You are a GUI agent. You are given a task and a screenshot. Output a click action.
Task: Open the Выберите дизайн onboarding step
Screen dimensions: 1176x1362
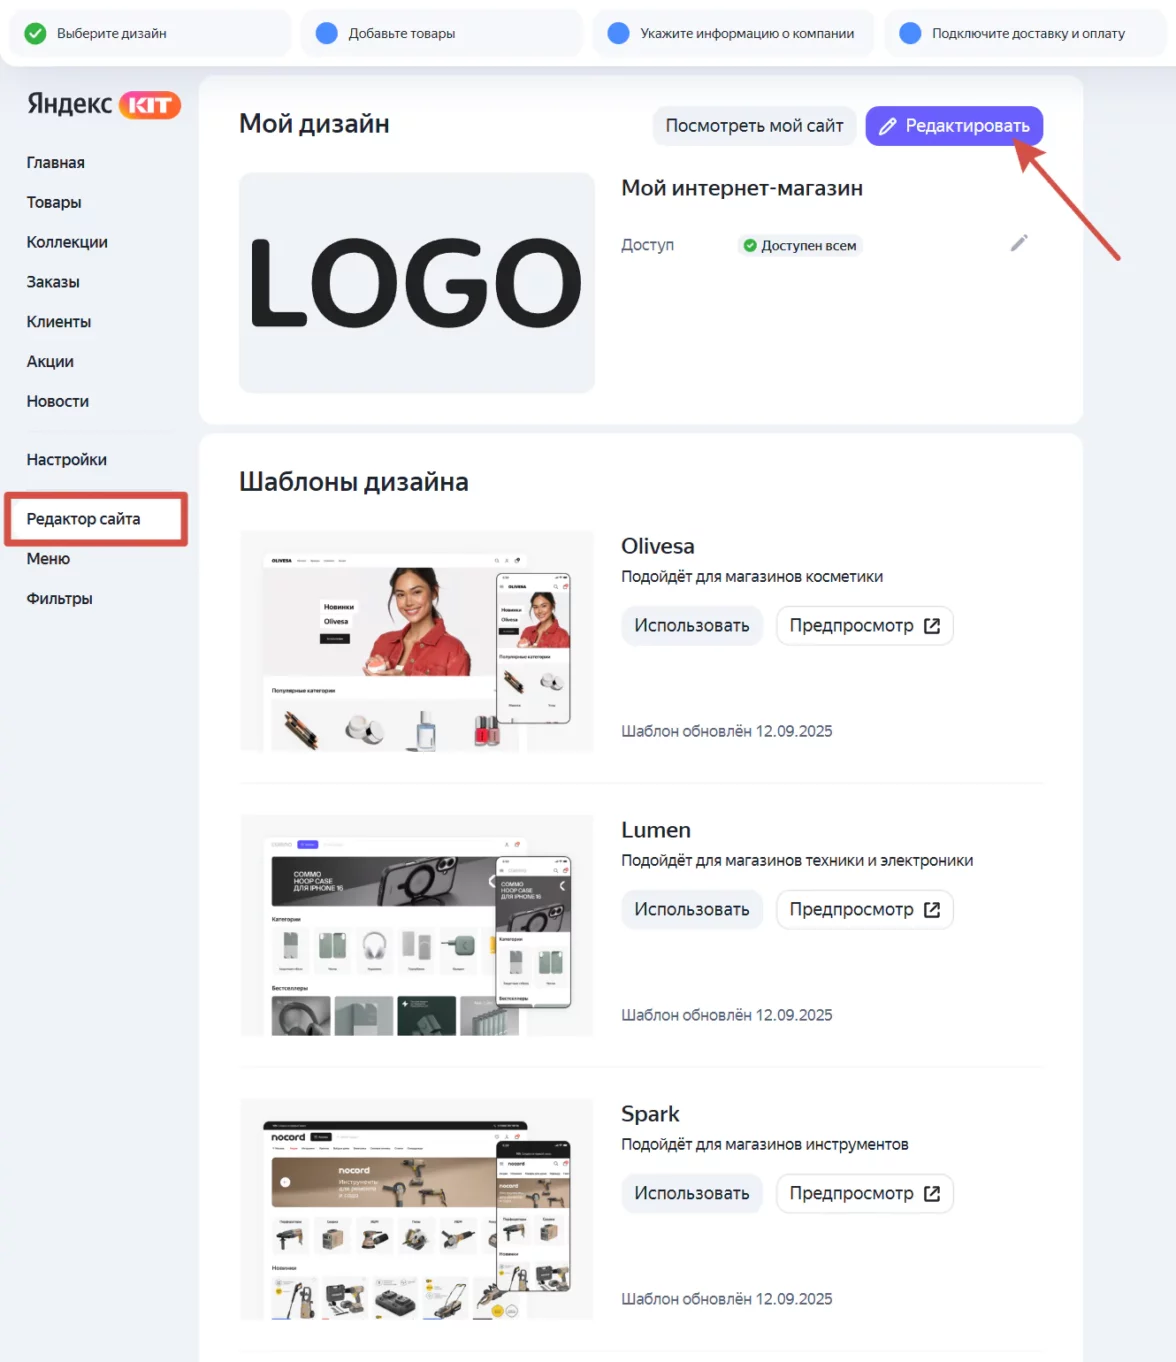pos(150,33)
